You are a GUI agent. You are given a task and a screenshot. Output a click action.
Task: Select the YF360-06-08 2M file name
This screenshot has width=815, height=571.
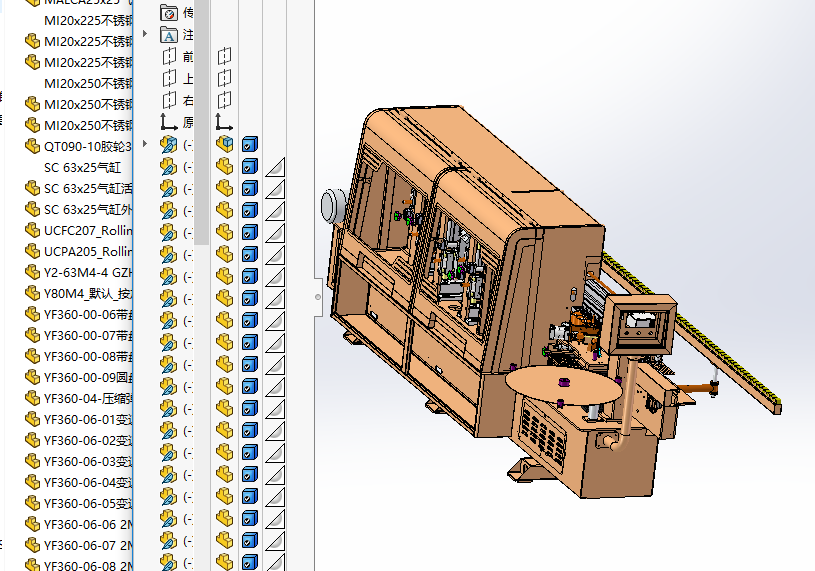(x=88, y=565)
